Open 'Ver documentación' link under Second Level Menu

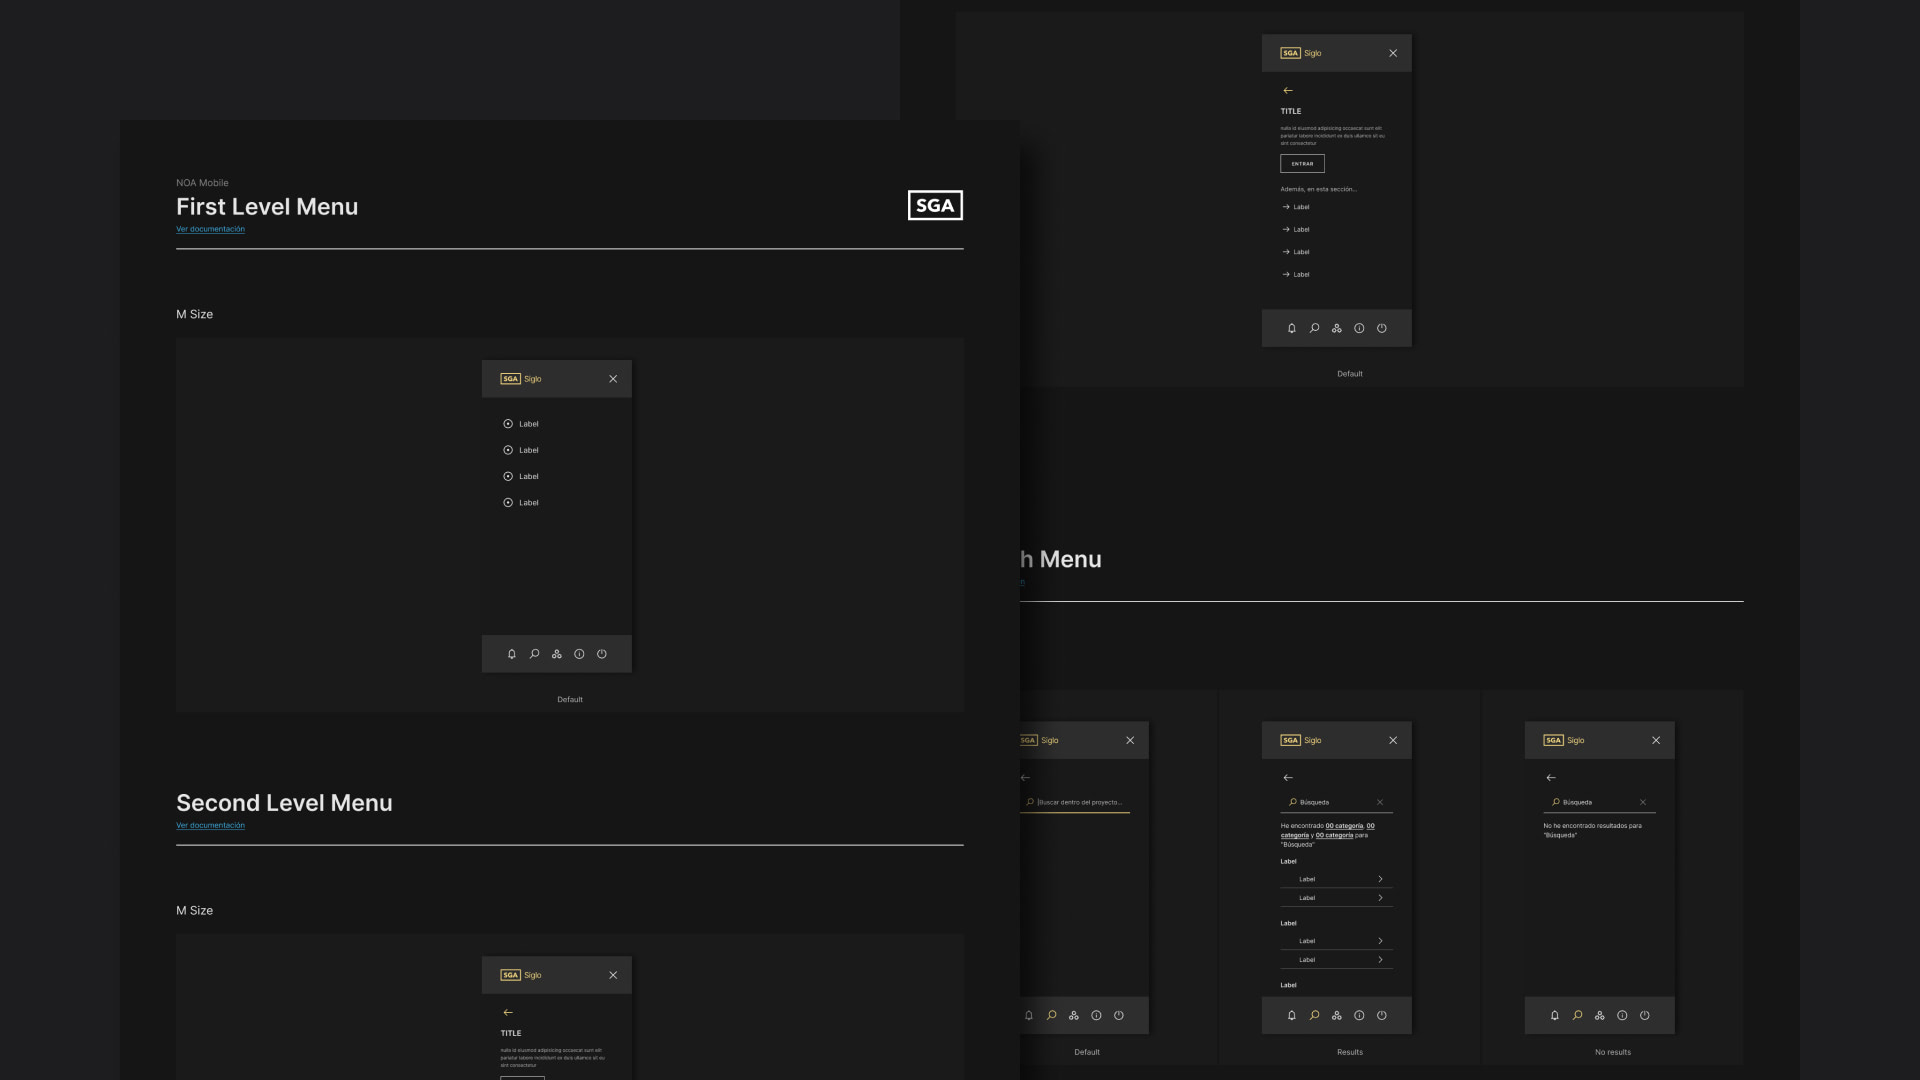[210, 826]
